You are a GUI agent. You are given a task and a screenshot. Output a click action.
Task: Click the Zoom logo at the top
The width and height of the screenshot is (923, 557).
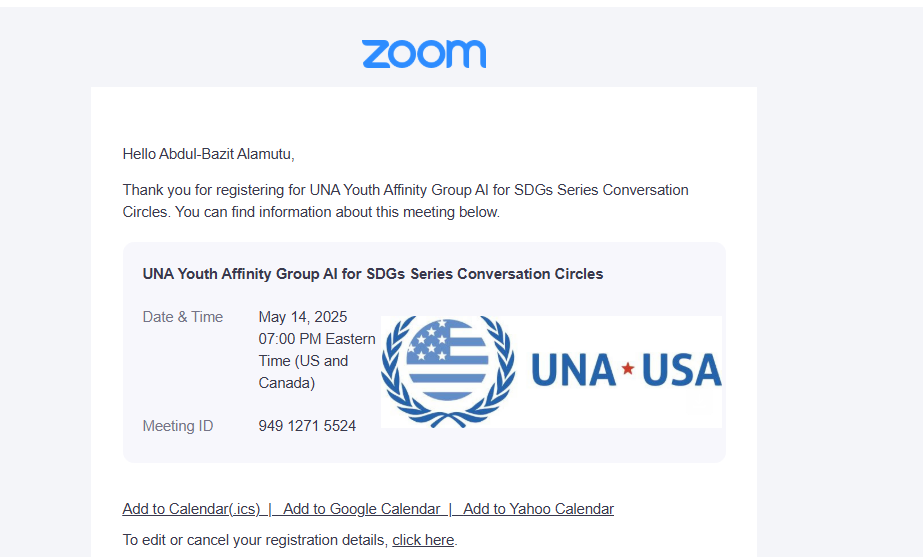pyautogui.click(x=424, y=54)
